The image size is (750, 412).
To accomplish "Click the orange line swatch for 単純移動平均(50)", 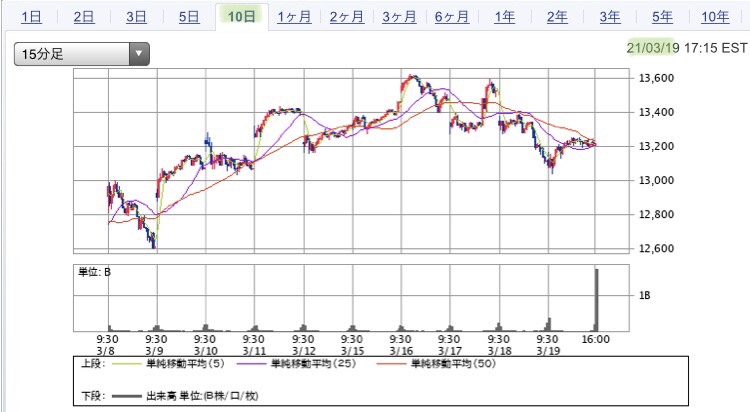I will (392, 364).
